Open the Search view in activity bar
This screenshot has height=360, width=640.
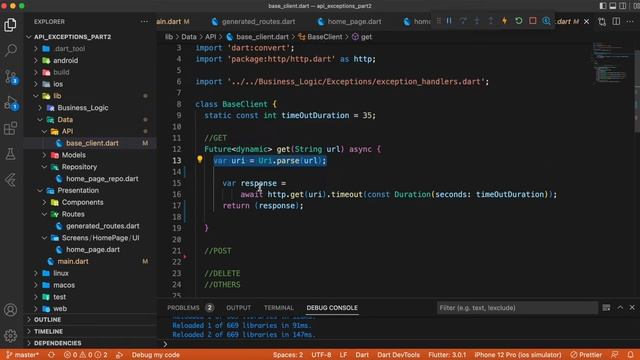pyautogui.click(x=10, y=50)
